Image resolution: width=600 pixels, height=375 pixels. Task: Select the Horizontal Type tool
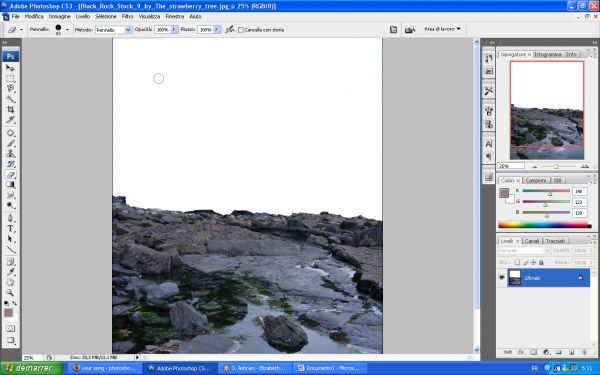(10, 229)
